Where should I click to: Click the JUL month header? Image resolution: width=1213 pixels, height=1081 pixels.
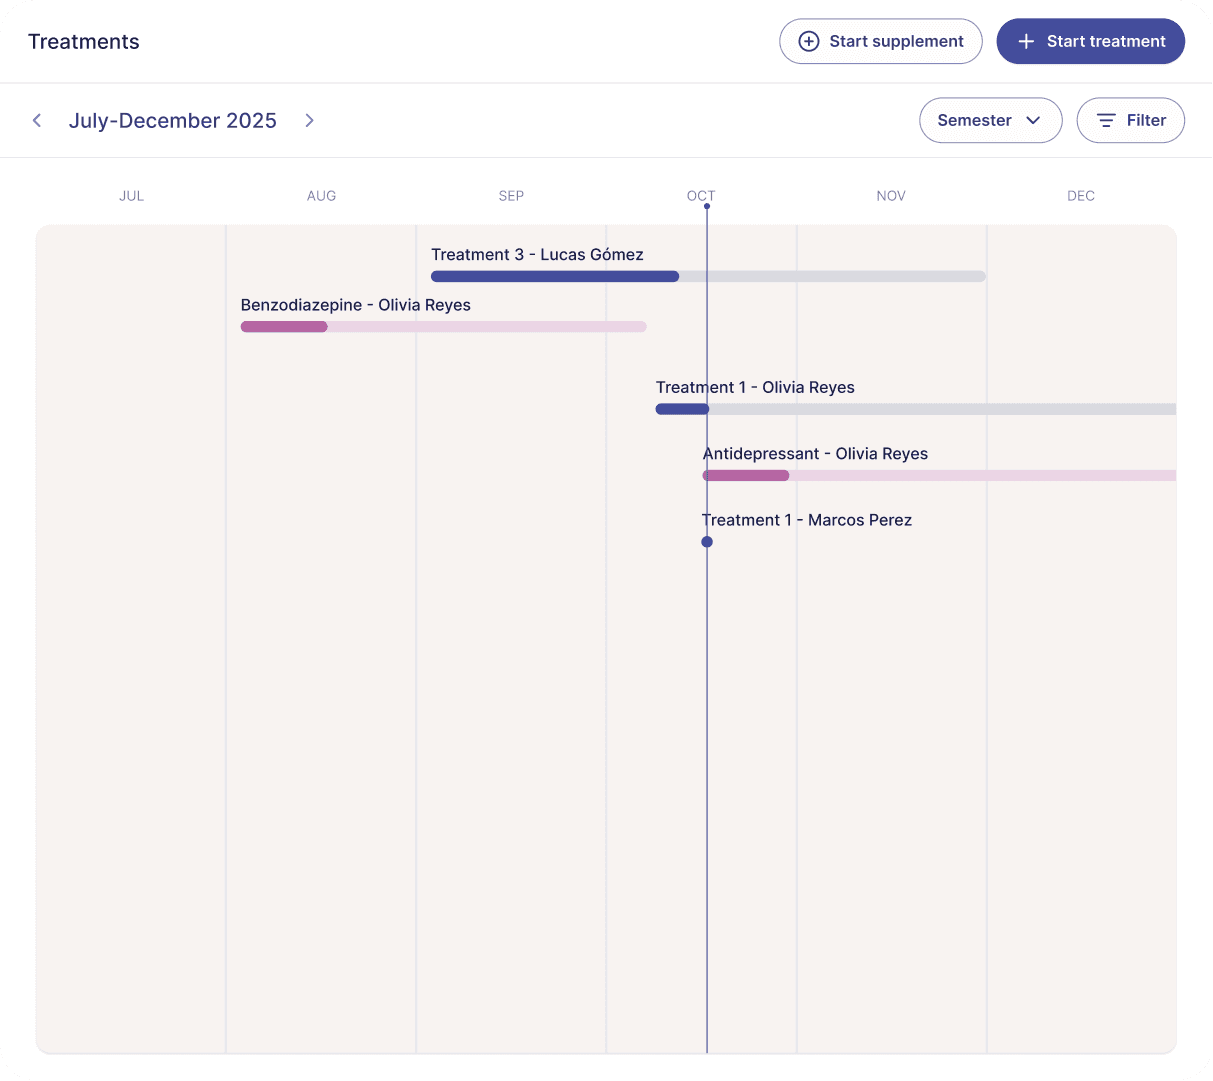(132, 196)
